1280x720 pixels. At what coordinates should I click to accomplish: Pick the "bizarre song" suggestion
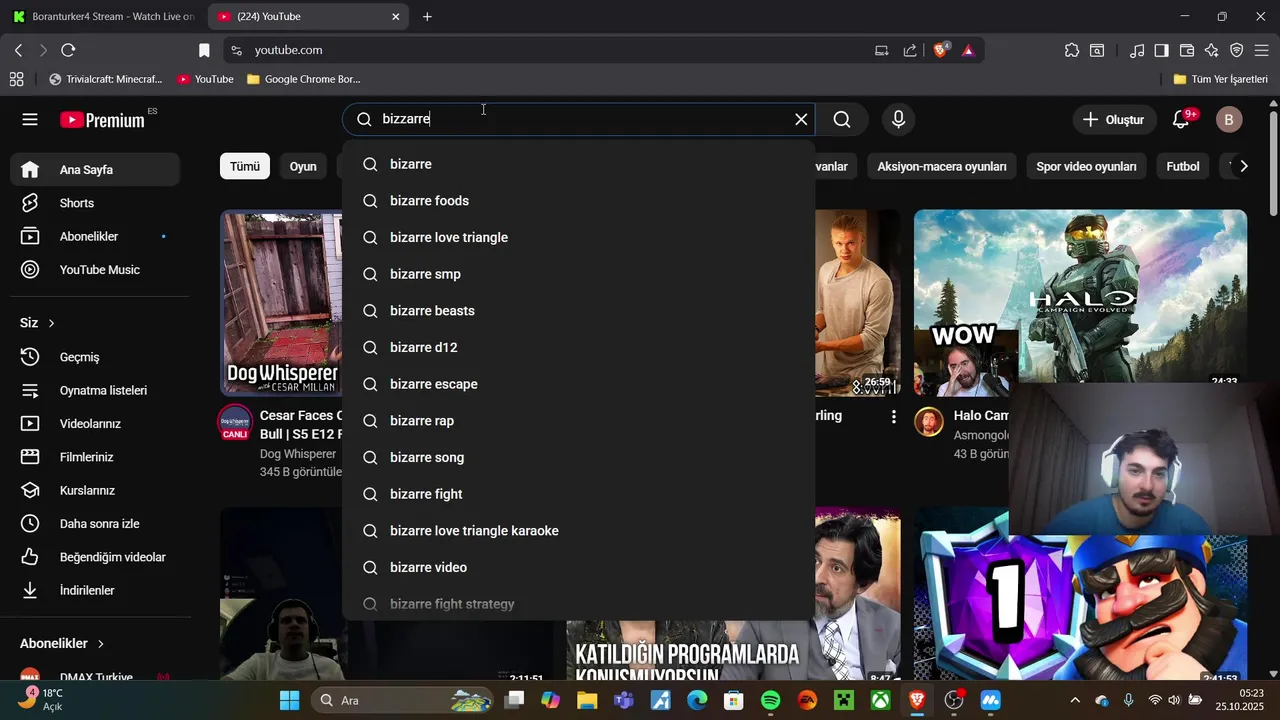578,457
